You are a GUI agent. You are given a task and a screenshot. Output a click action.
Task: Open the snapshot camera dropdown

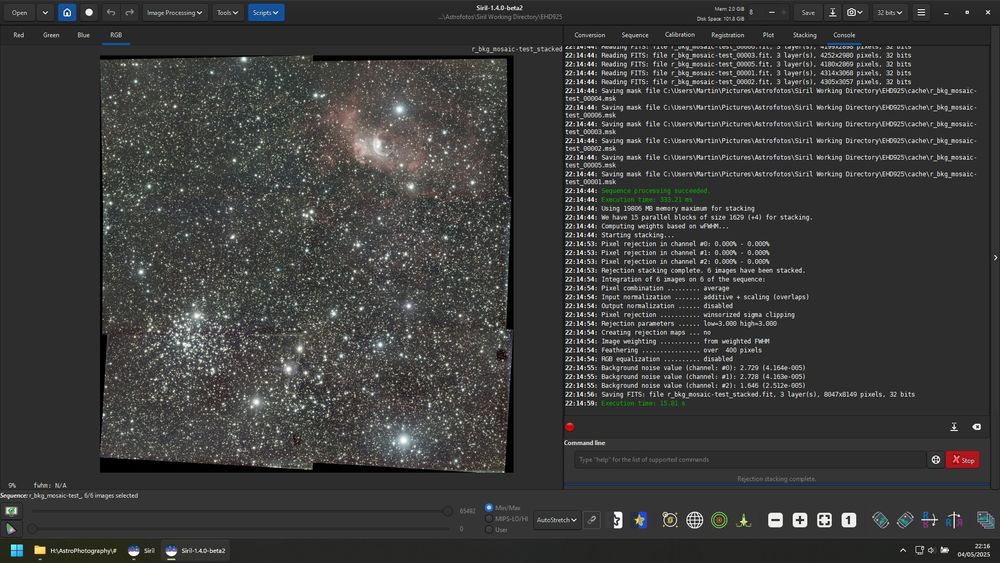[x=854, y=12]
